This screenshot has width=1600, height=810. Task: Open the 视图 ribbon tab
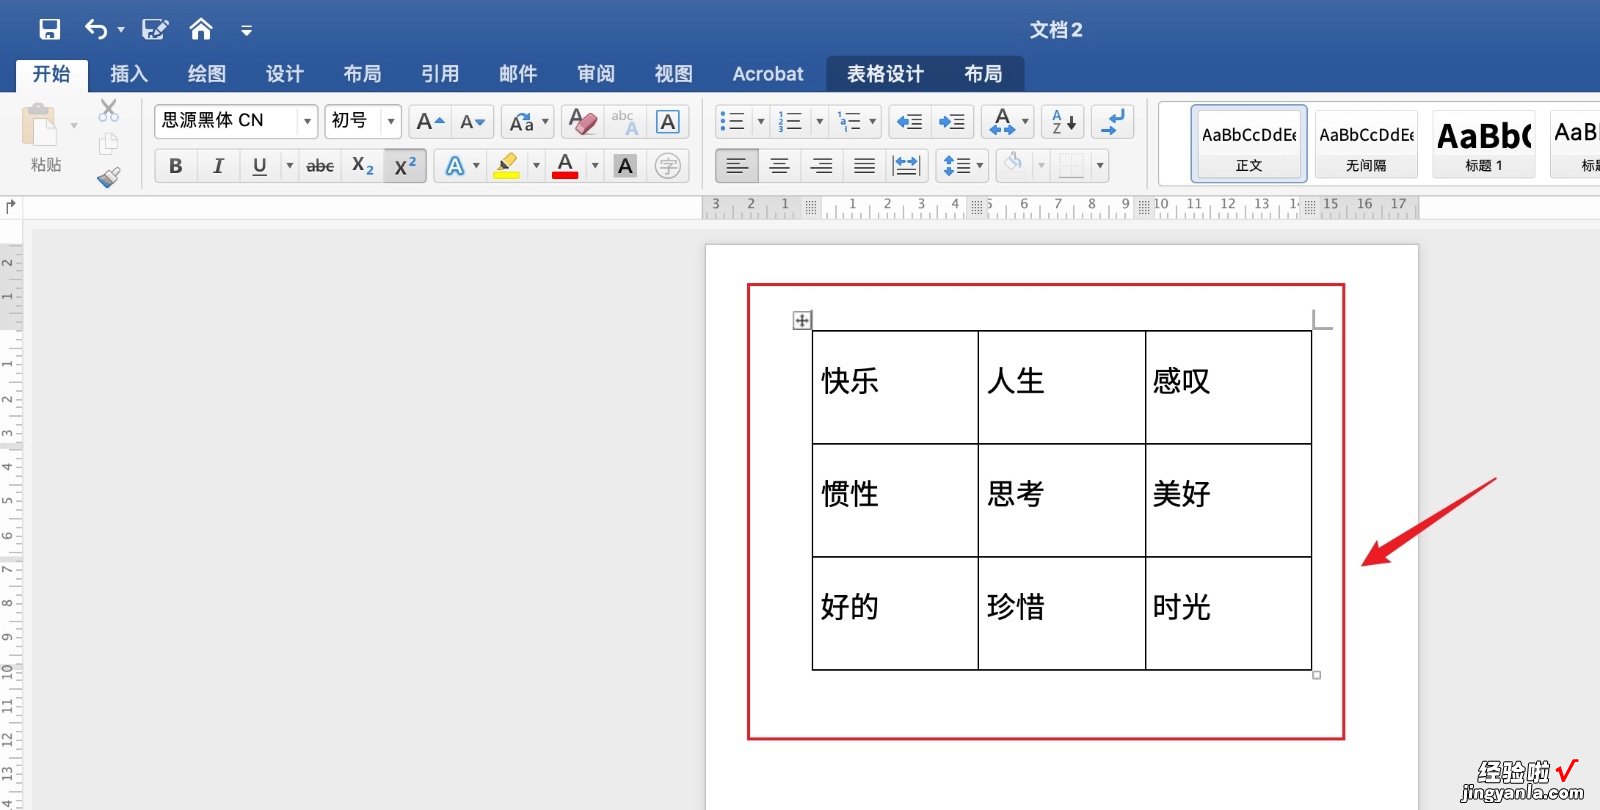click(x=674, y=74)
